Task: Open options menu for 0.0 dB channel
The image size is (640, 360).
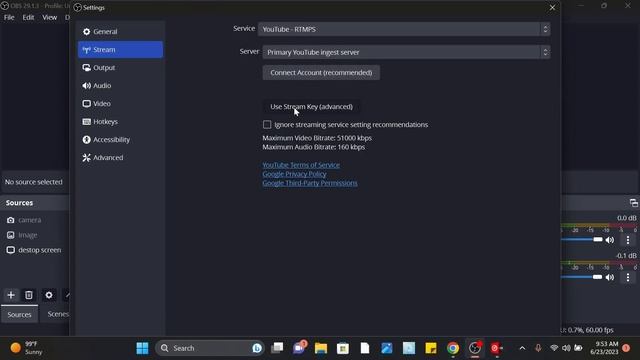Action: [628, 240]
